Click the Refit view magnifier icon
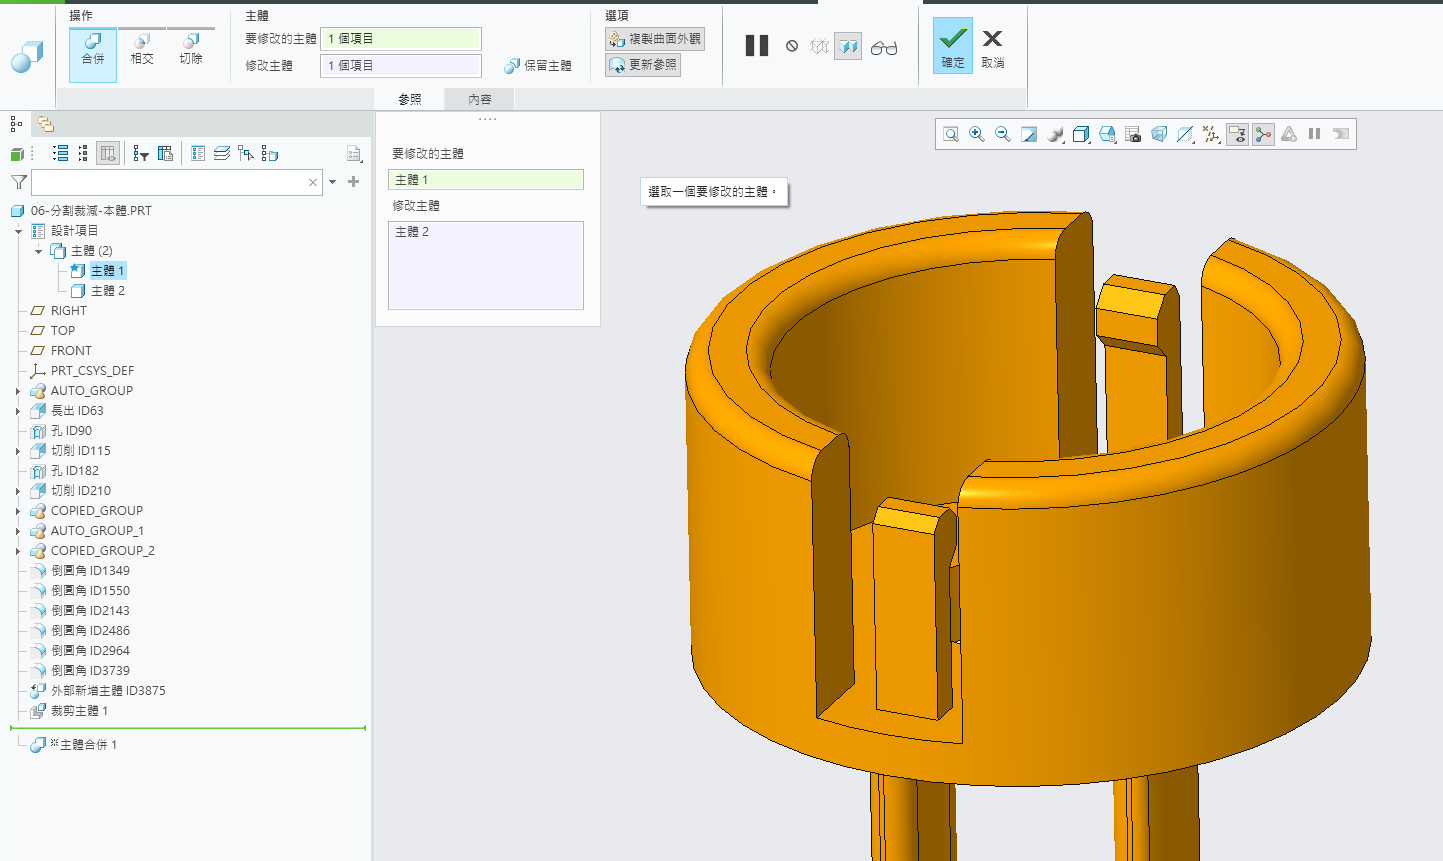 [951, 134]
